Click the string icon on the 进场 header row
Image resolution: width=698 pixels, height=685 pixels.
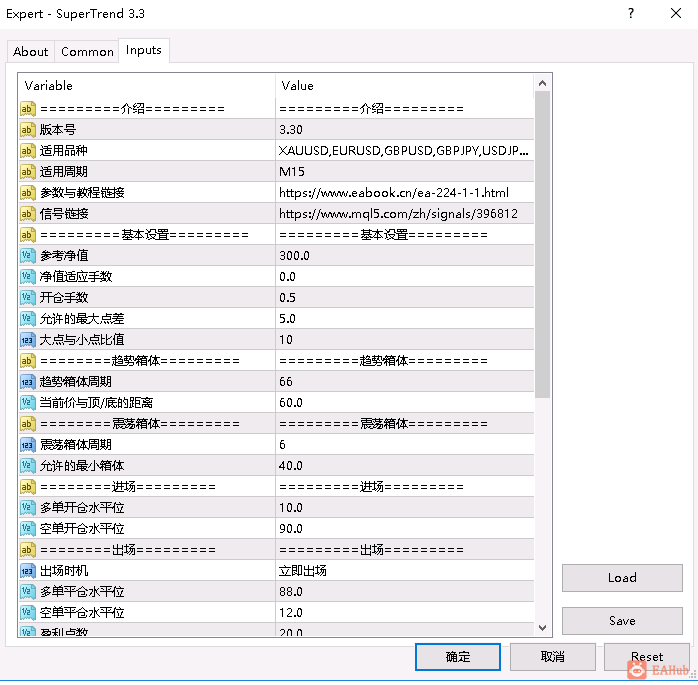point(27,486)
